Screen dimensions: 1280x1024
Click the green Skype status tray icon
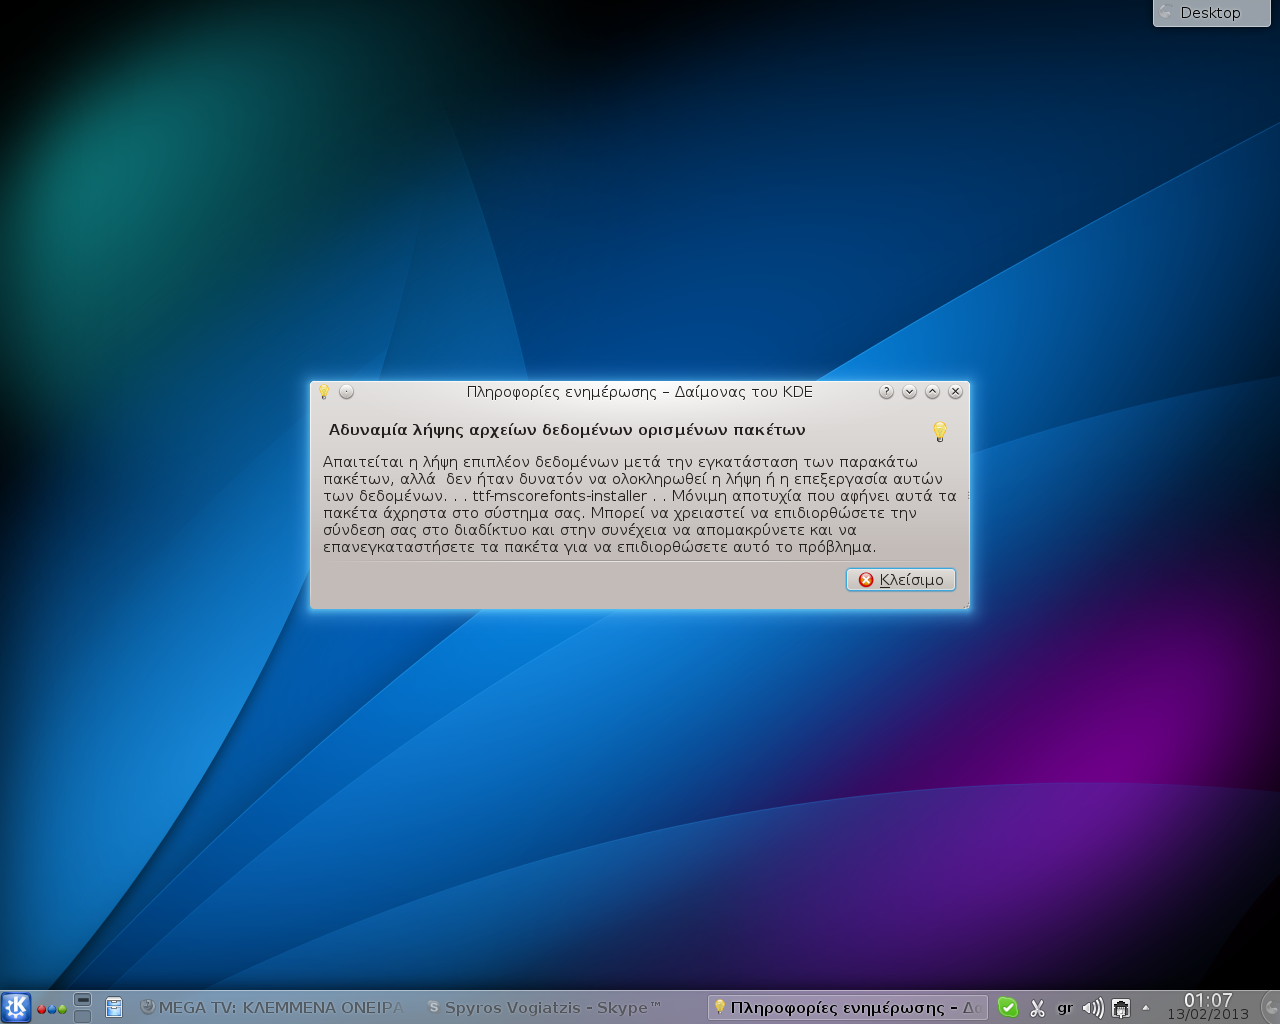(x=1008, y=1007)
